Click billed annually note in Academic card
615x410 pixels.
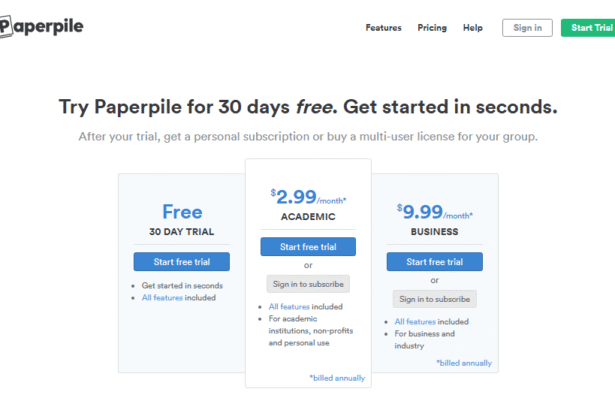tap(337, 378)
